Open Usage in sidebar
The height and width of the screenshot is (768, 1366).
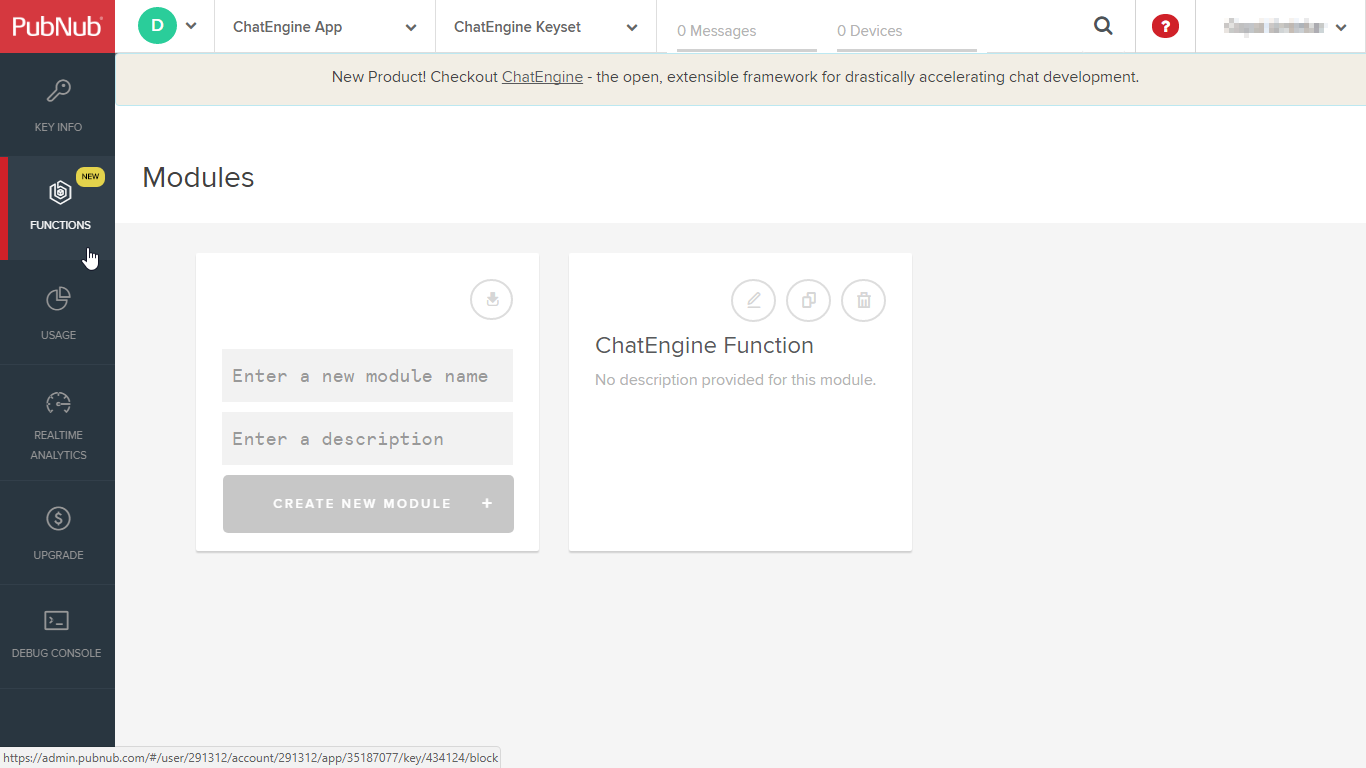(x=58, y=313)
